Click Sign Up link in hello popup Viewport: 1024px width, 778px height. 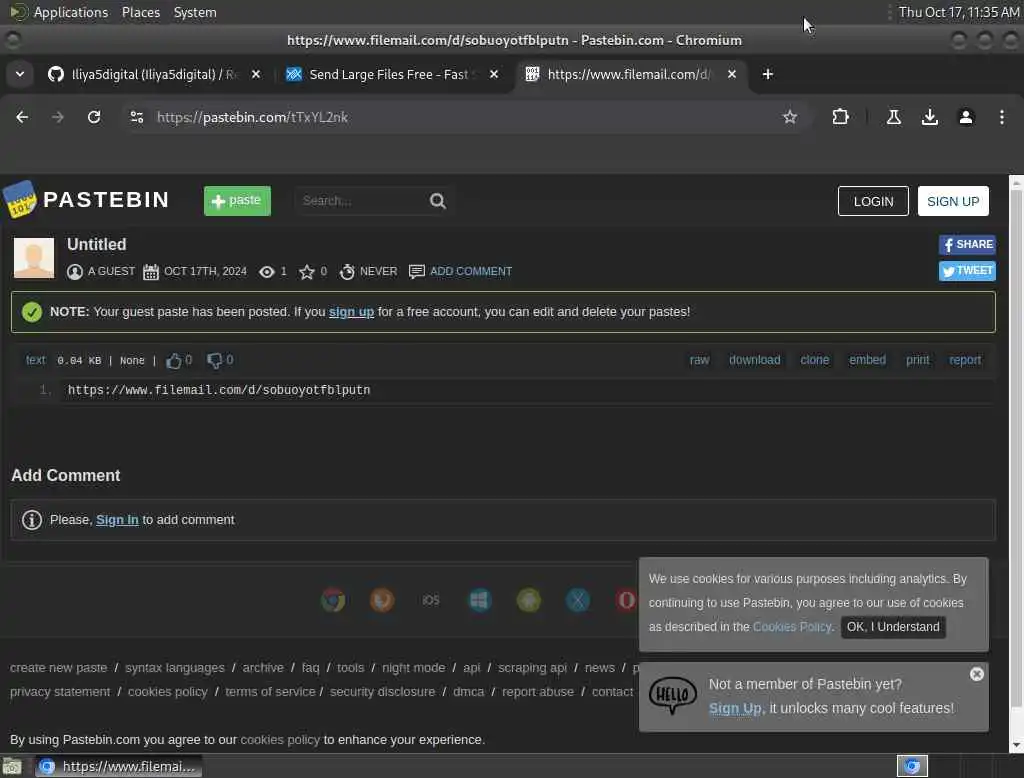[735, 708]
